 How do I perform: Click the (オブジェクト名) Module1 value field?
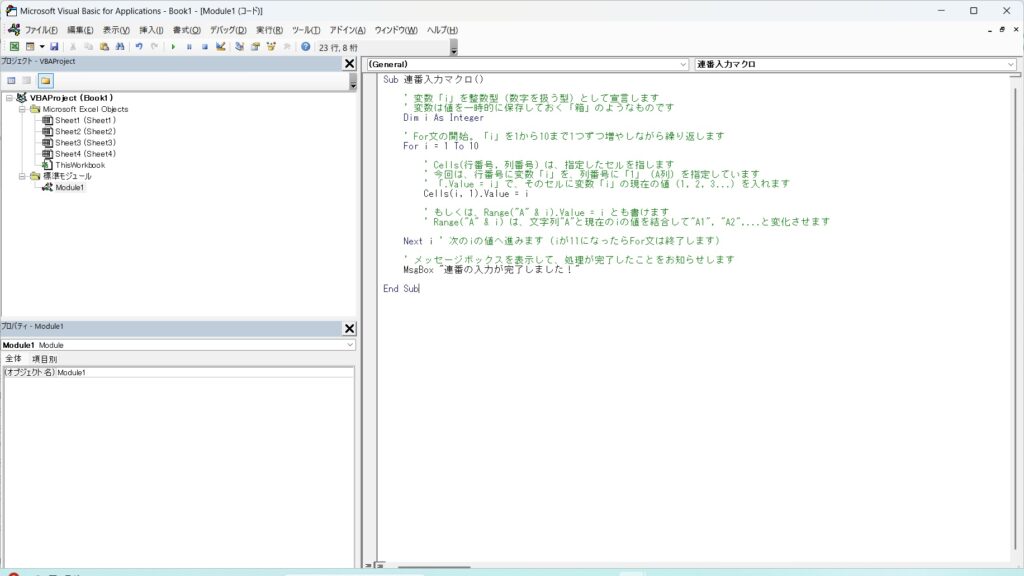tap(200, 372)
